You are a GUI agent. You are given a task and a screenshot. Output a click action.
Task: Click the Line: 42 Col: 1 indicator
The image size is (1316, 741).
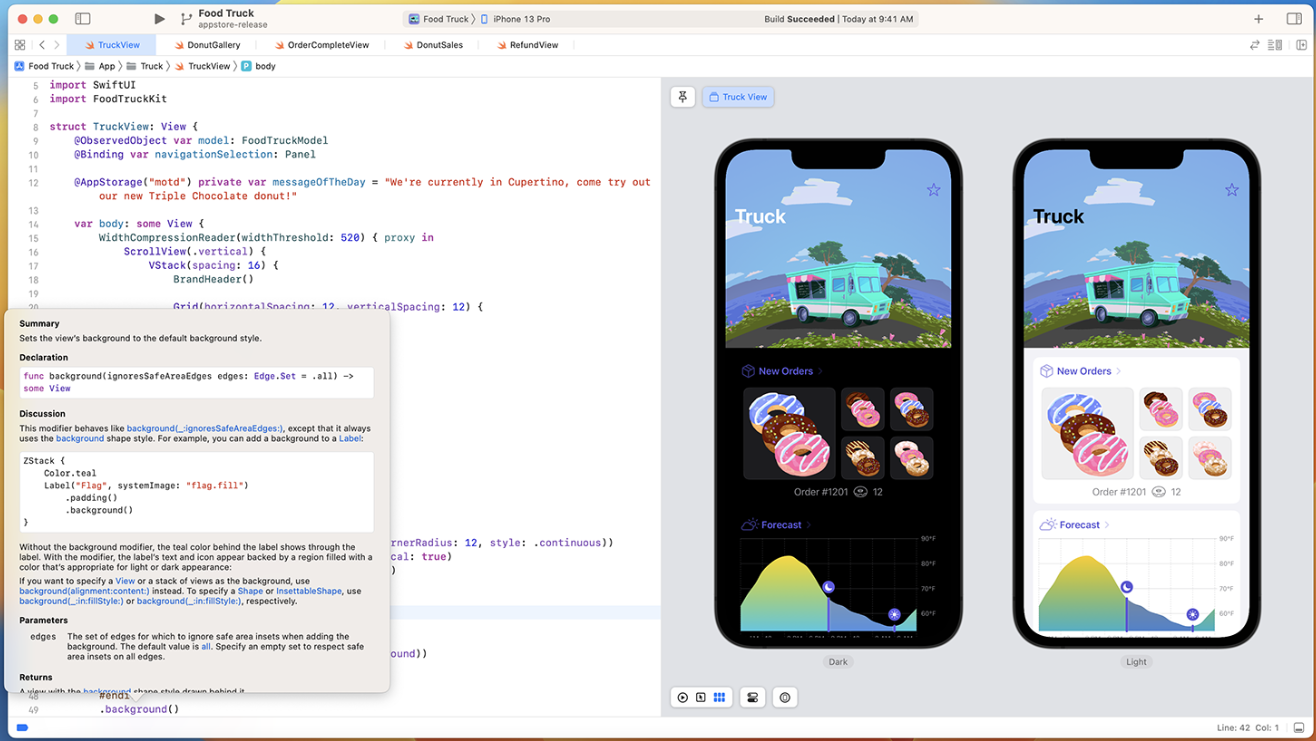coord(1249,728)
